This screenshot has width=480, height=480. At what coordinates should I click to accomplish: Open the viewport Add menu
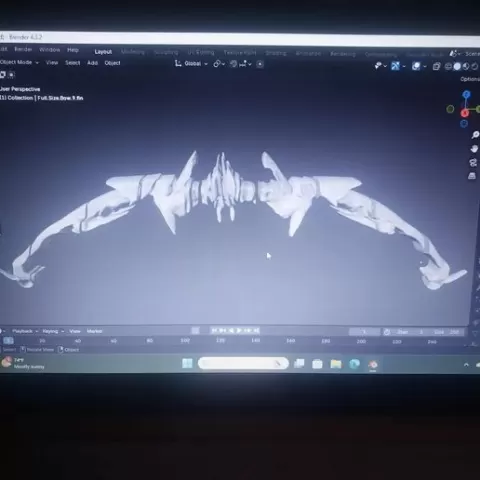92,63
